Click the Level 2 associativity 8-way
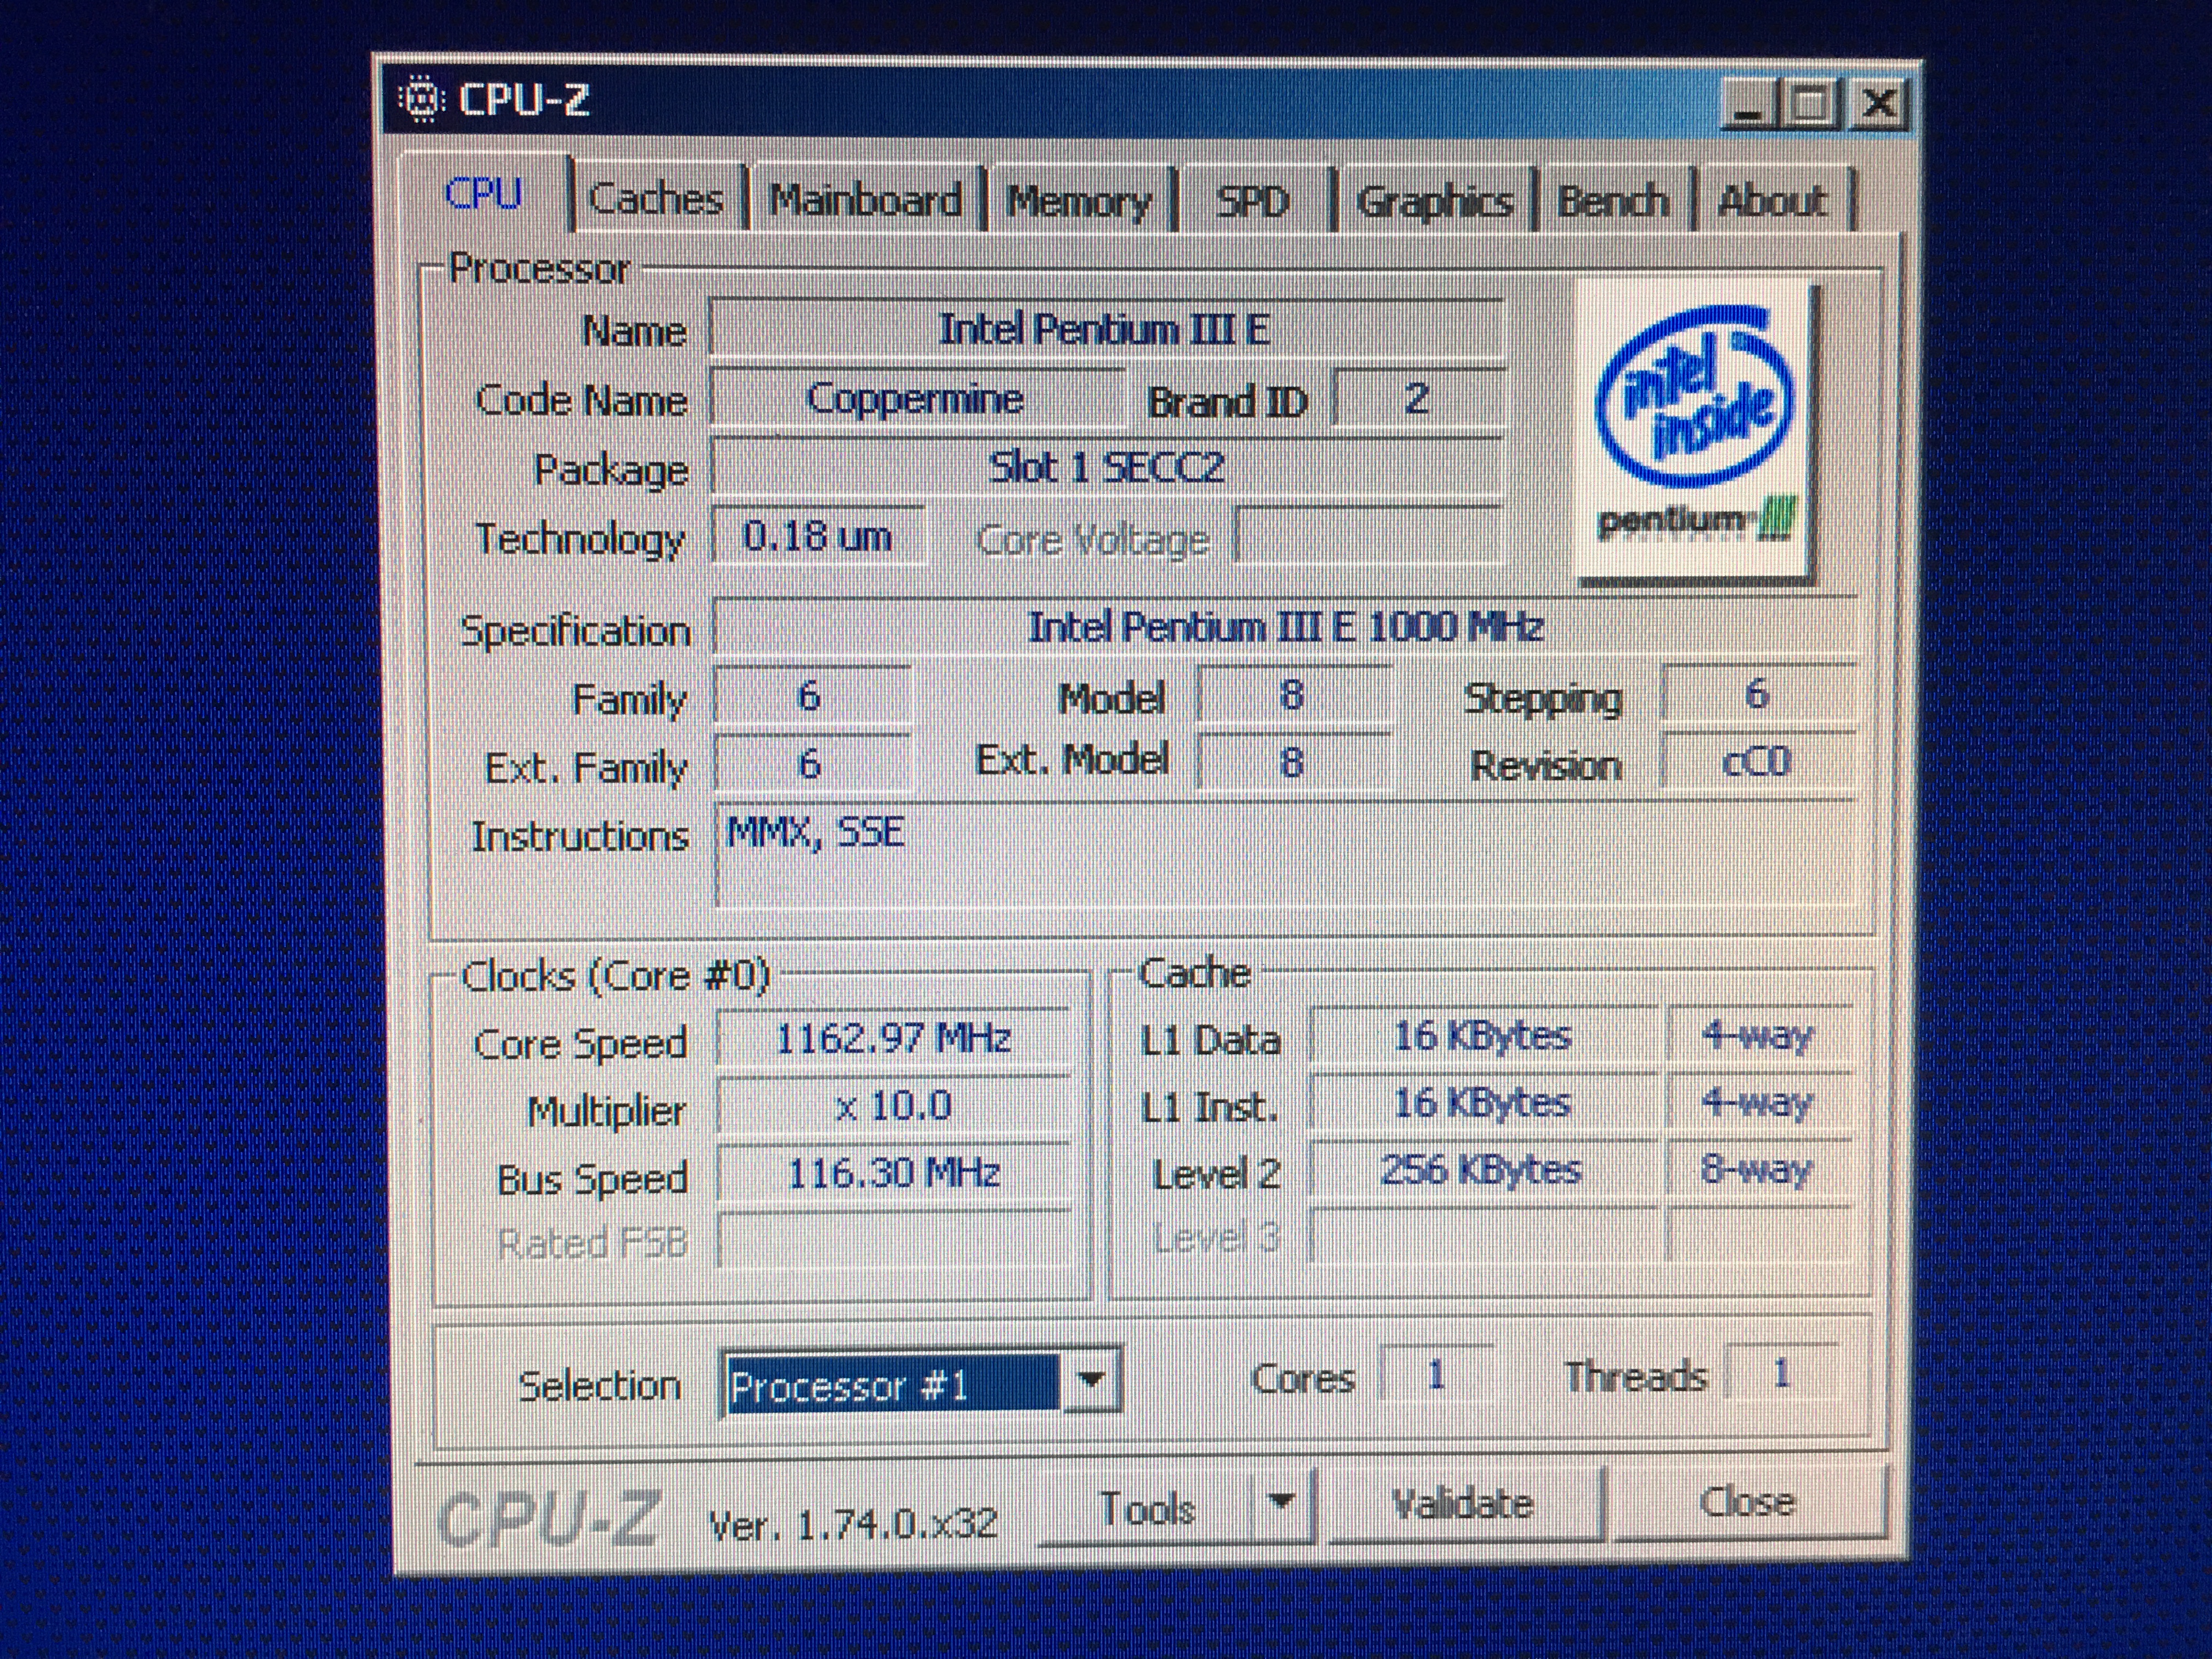The image size is (2212, 1659). (x=1759, y=1168)
